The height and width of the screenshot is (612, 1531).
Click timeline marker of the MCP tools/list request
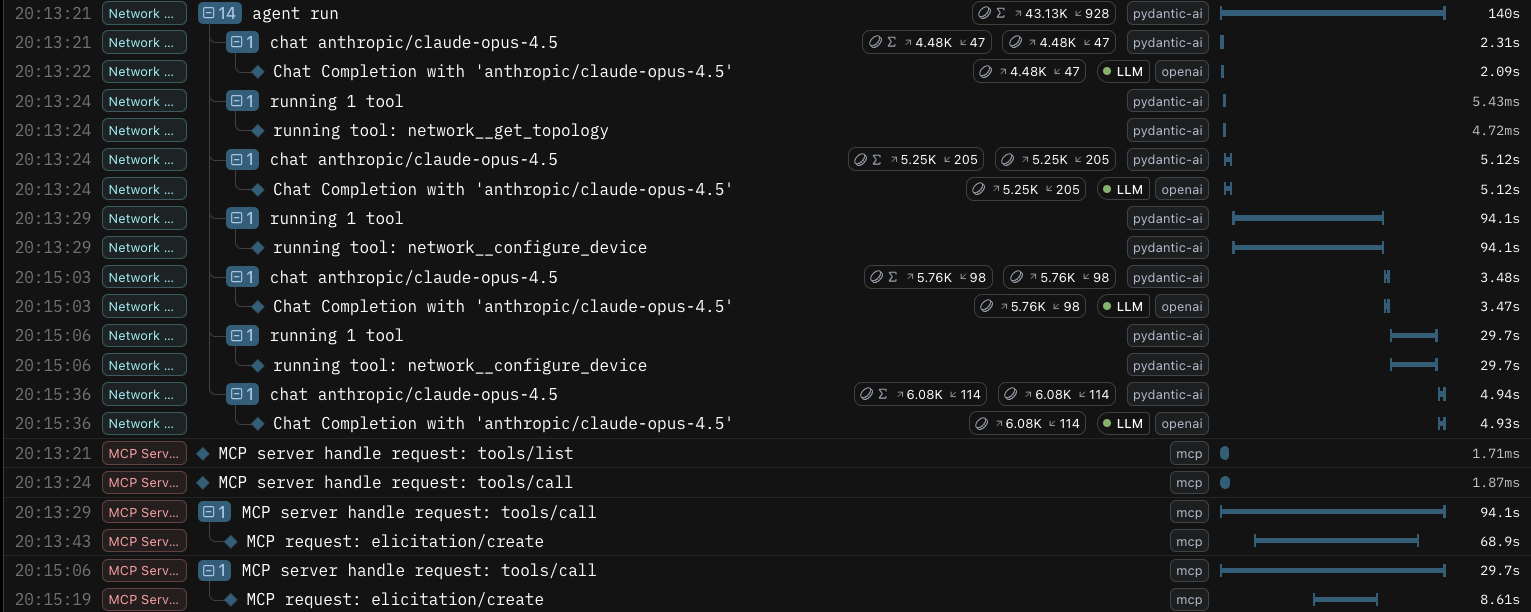[1224, 453]
